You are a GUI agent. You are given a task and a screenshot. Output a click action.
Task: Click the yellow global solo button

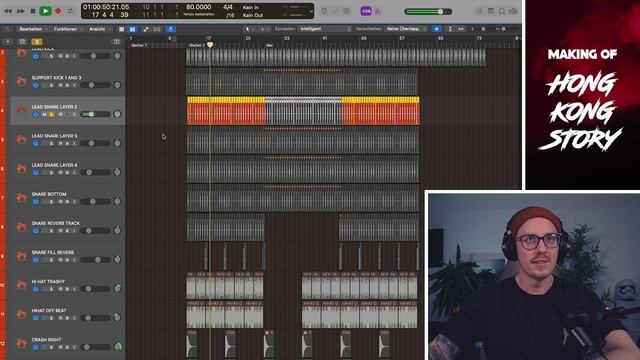click(37, 42)
